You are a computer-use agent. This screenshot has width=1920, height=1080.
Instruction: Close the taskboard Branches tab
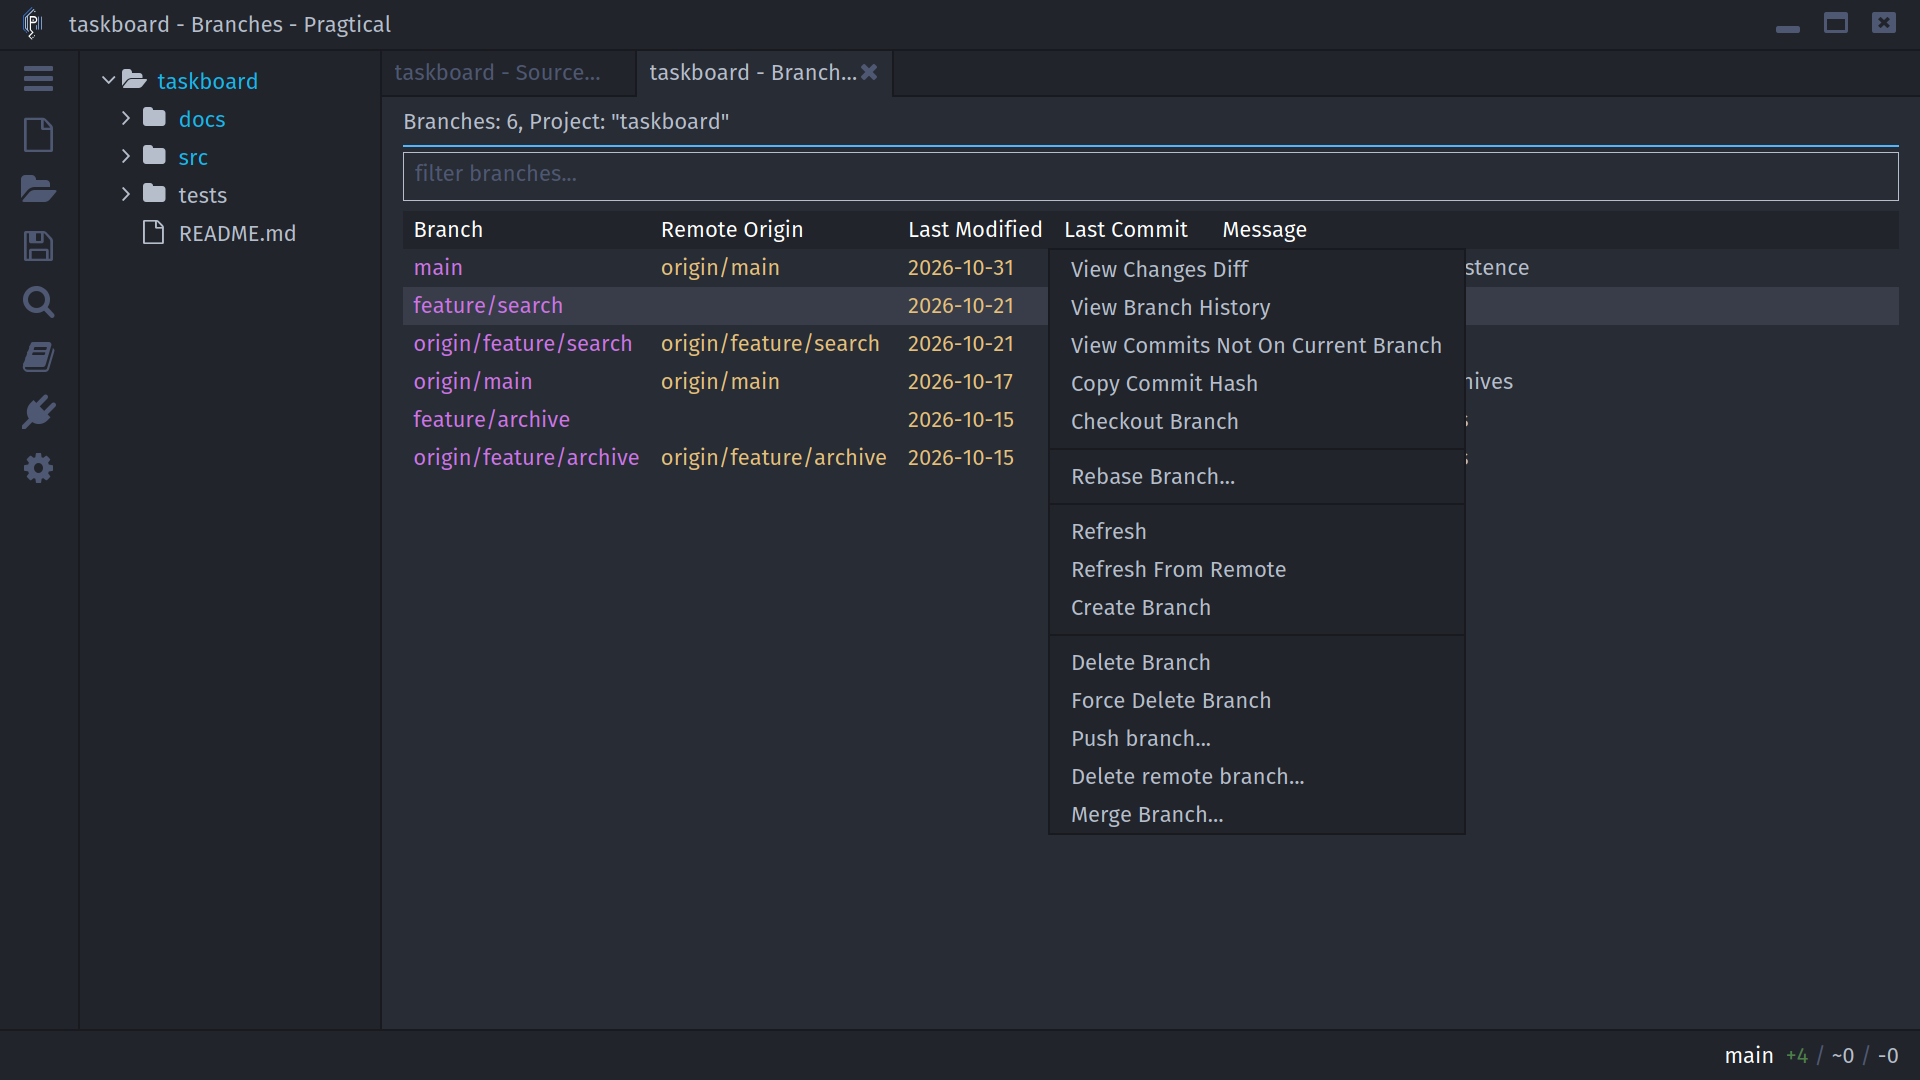point(869,72)
